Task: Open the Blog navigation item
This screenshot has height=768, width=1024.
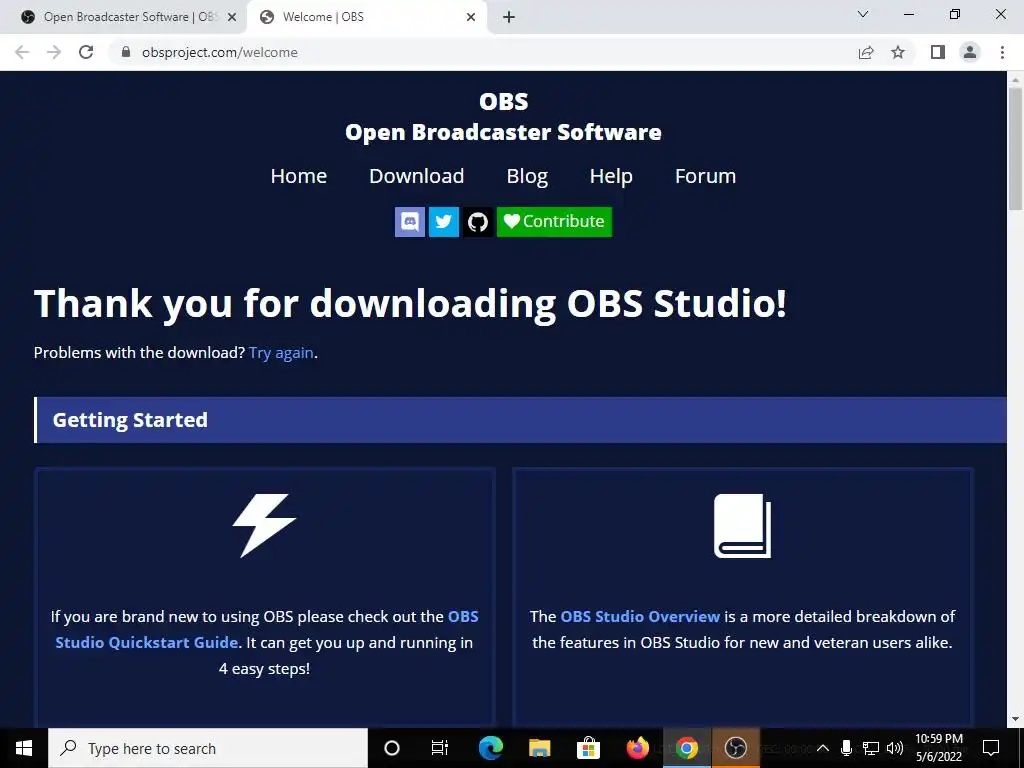Action: click(x=527, y=176)
